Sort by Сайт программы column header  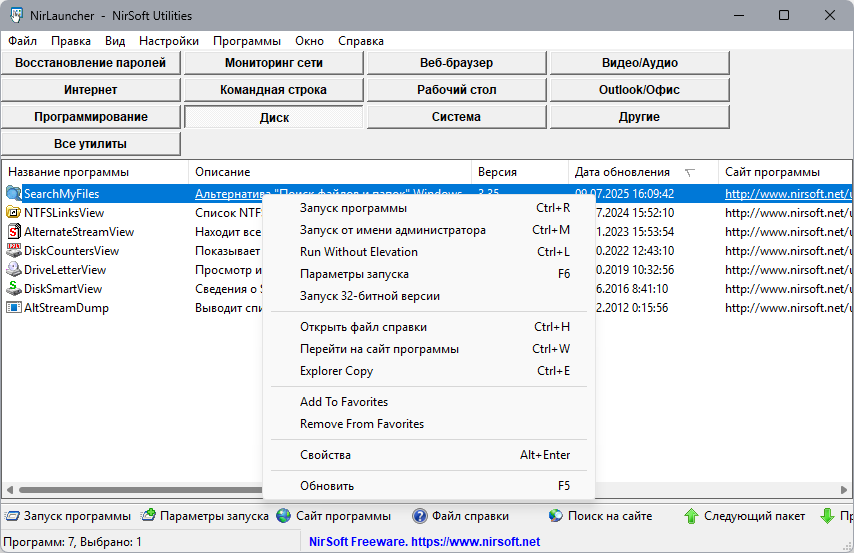pos(785,172)
